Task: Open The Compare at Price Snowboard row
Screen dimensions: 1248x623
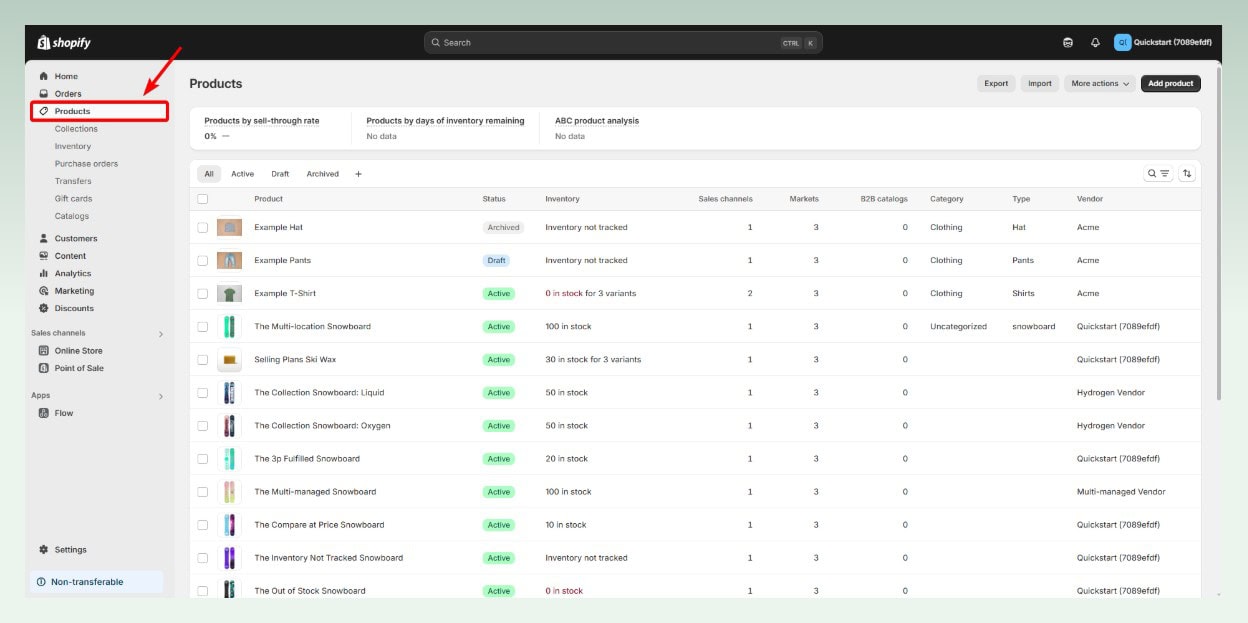Action: 695,525
